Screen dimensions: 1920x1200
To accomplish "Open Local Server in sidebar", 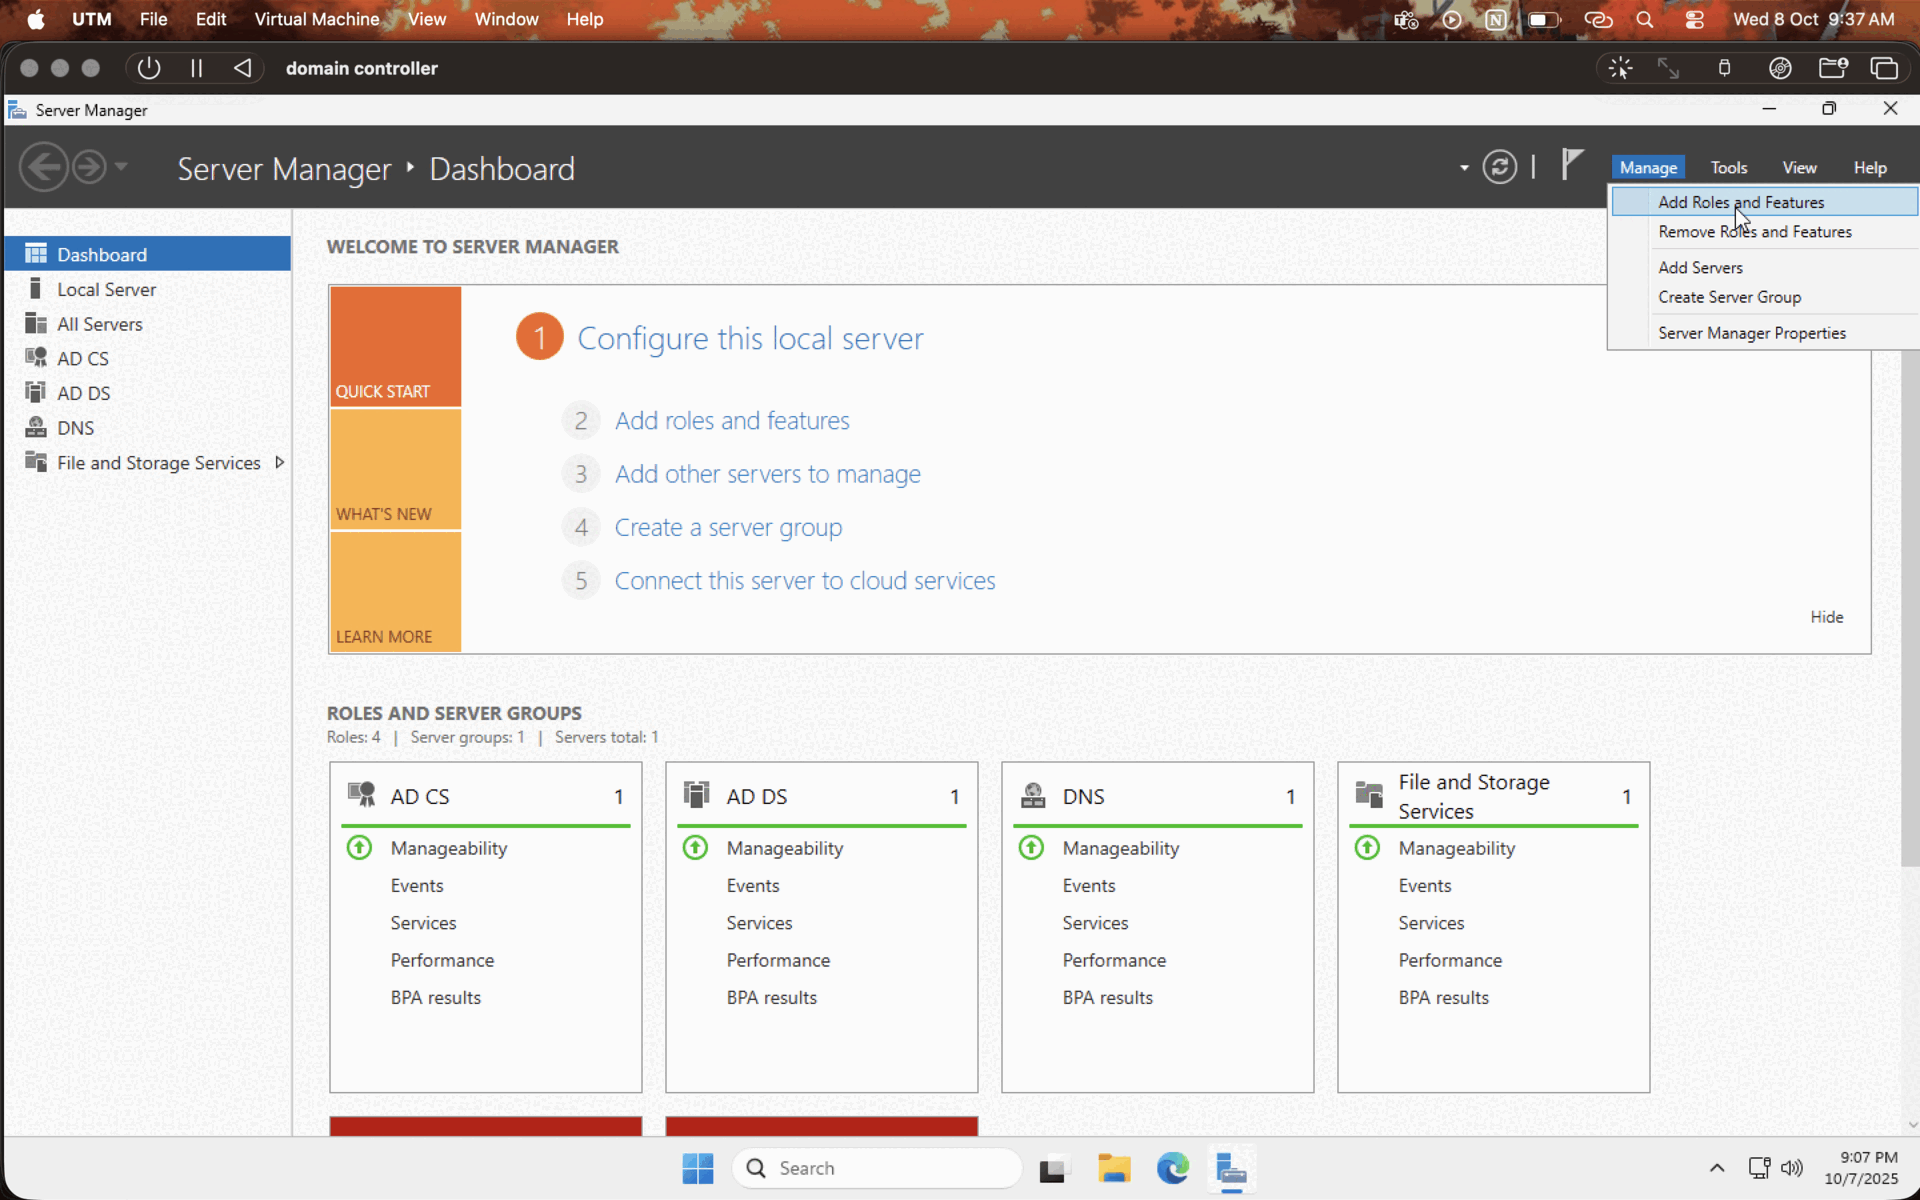I will (106, 289).
